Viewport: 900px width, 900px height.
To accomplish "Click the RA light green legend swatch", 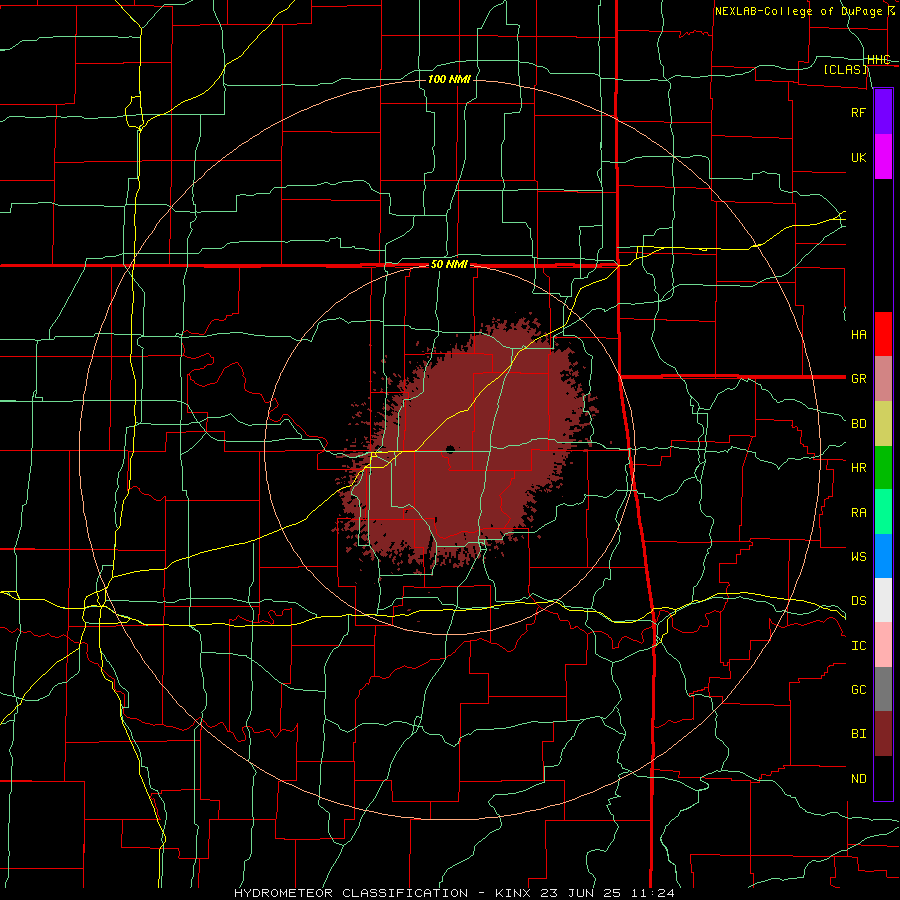I will click(x=883, y=512).
